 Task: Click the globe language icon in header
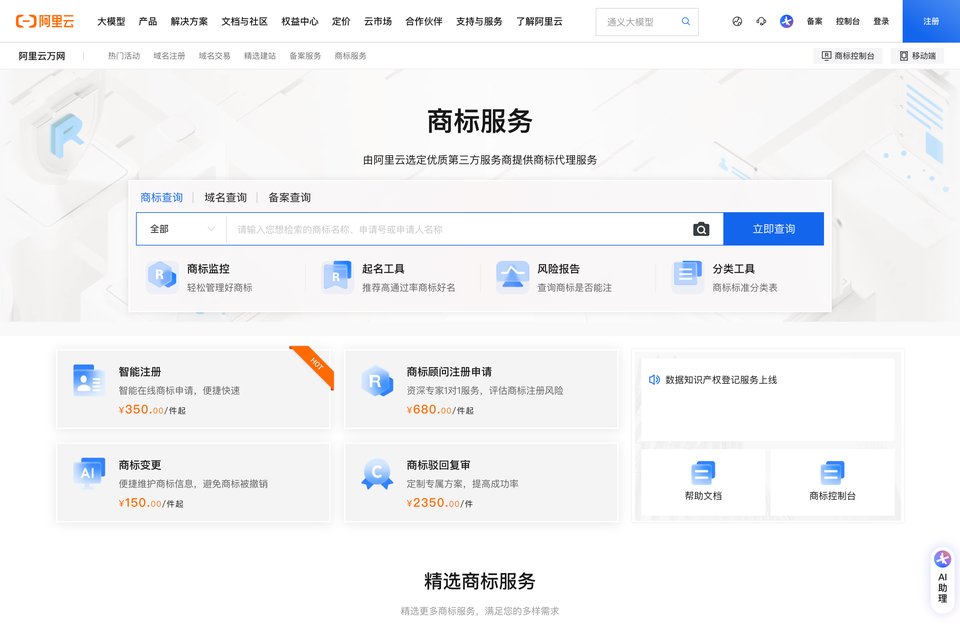(x=737, y=21)
